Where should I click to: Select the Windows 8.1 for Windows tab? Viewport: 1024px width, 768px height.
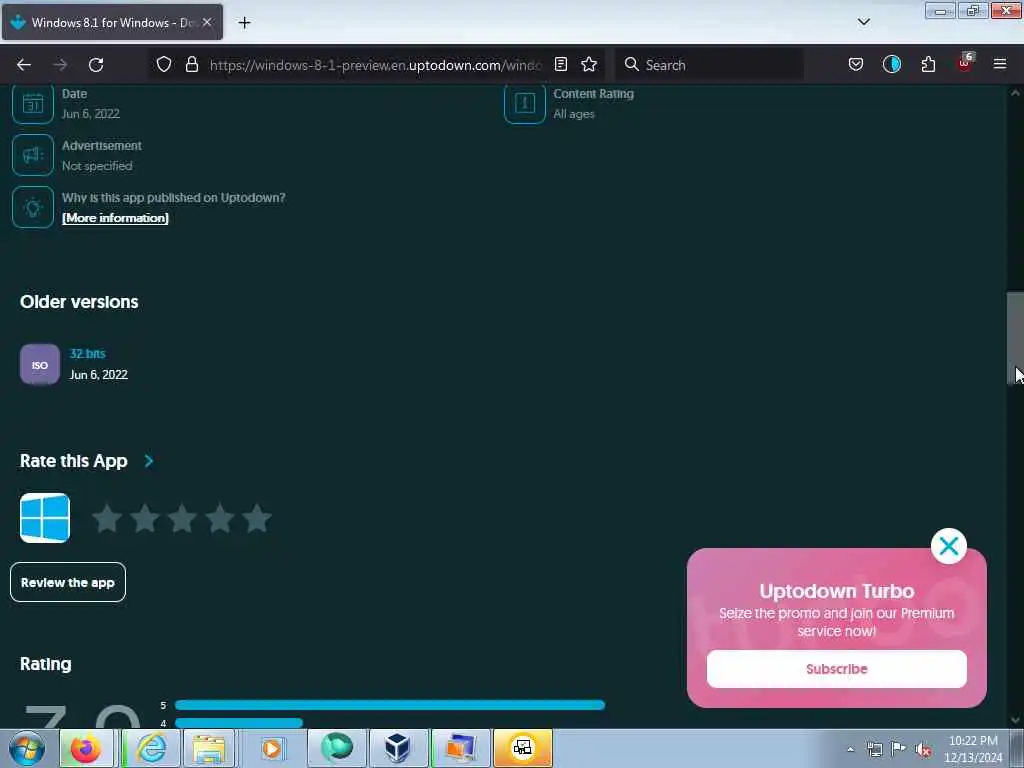112,22
